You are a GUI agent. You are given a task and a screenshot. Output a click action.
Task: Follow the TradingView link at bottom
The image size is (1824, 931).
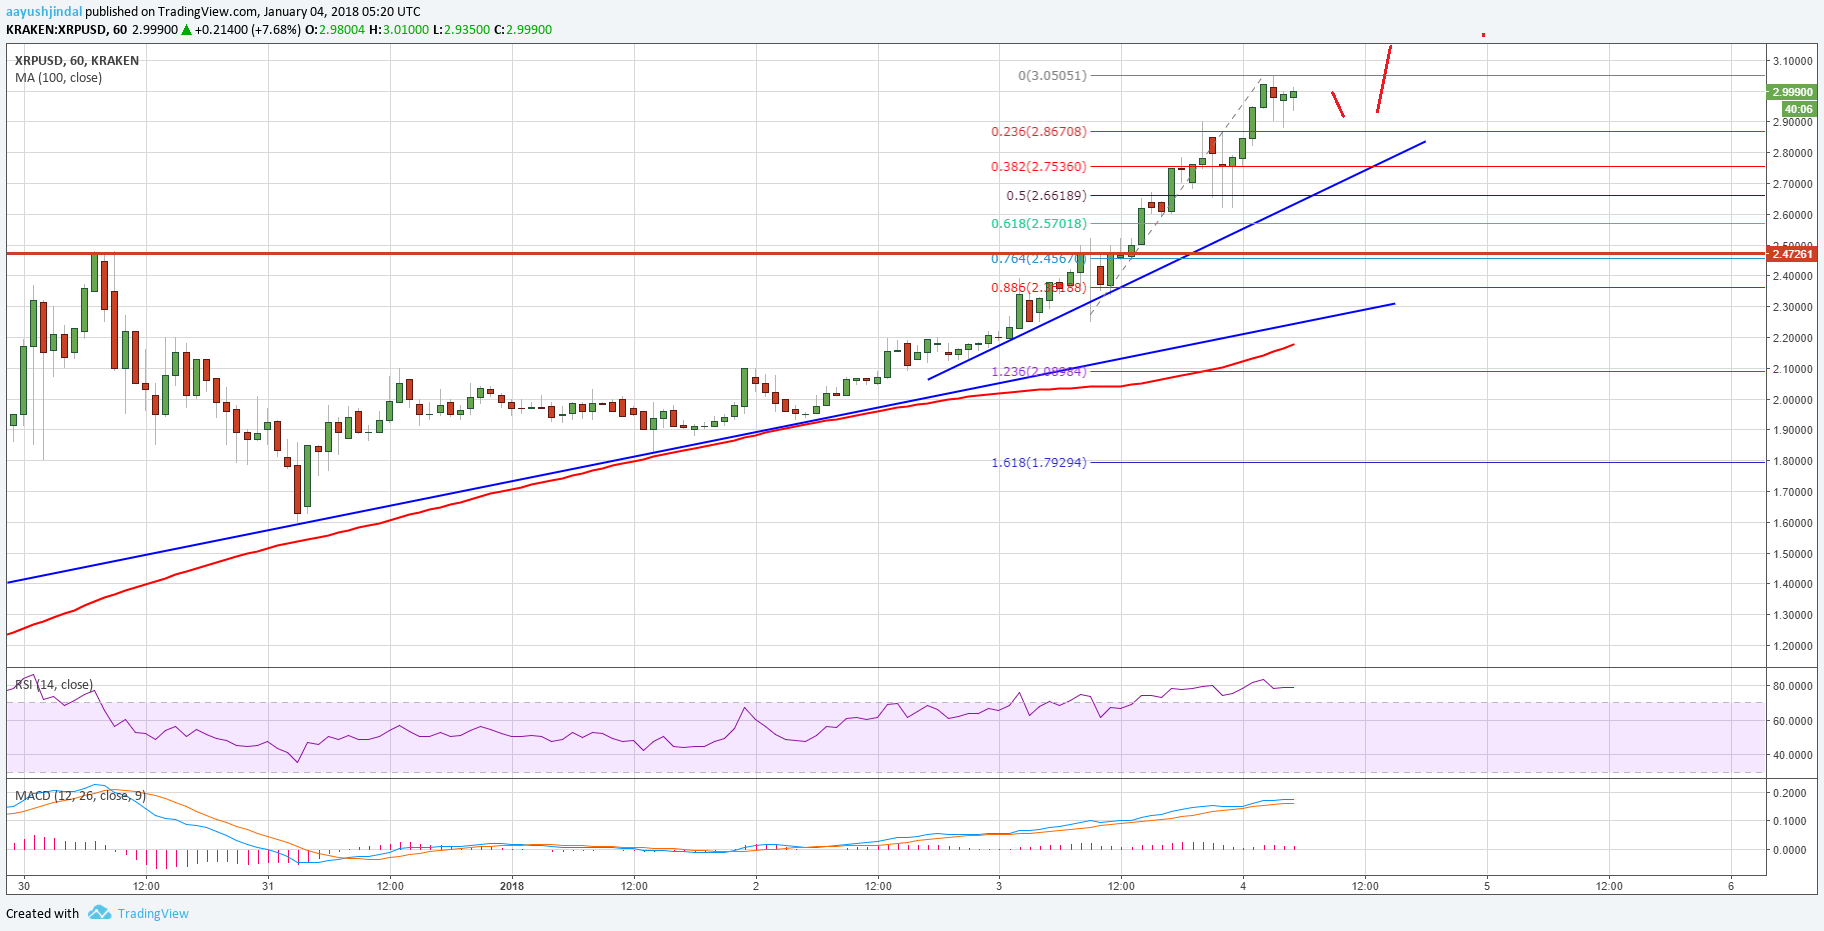[152, 913]
